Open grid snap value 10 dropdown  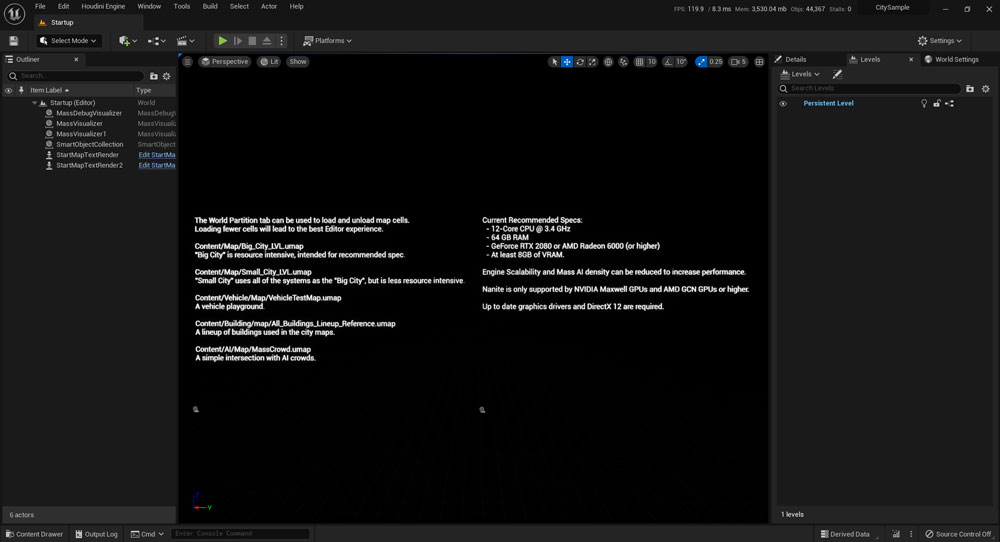pyautogui.click(x=651, y=62)
